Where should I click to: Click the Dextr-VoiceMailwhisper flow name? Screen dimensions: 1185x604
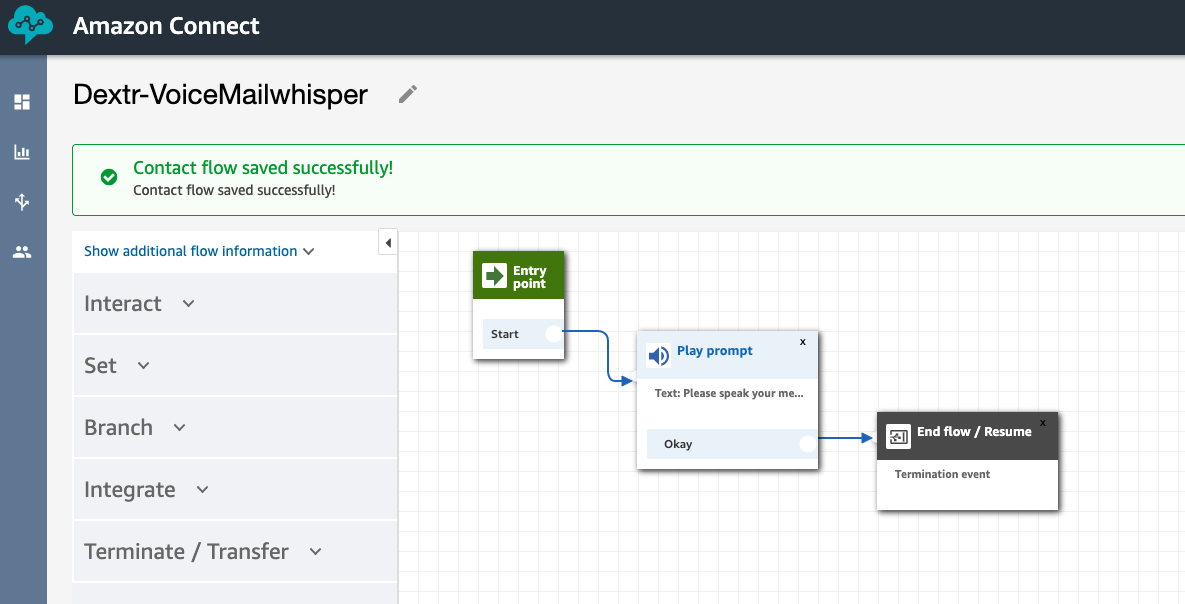[221, 94]
